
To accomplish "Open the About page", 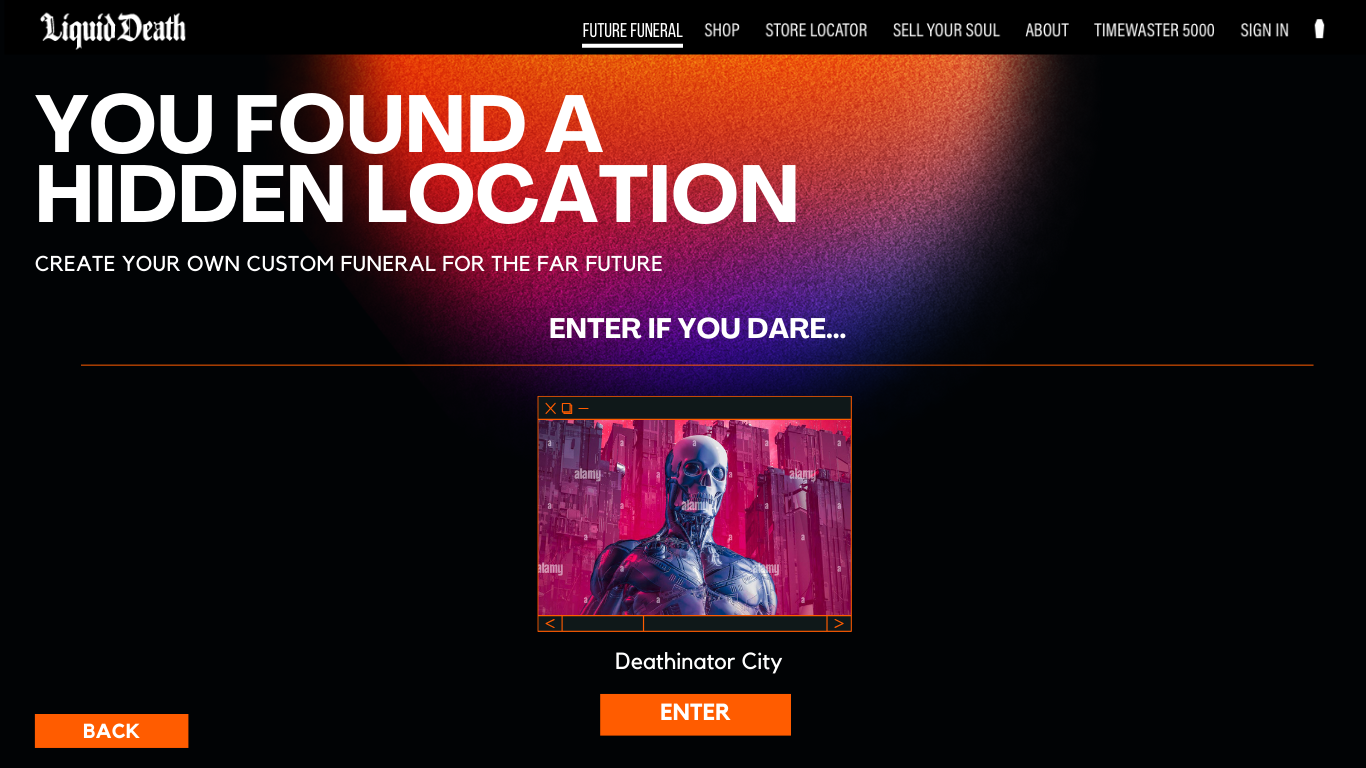I will 1047,30.
